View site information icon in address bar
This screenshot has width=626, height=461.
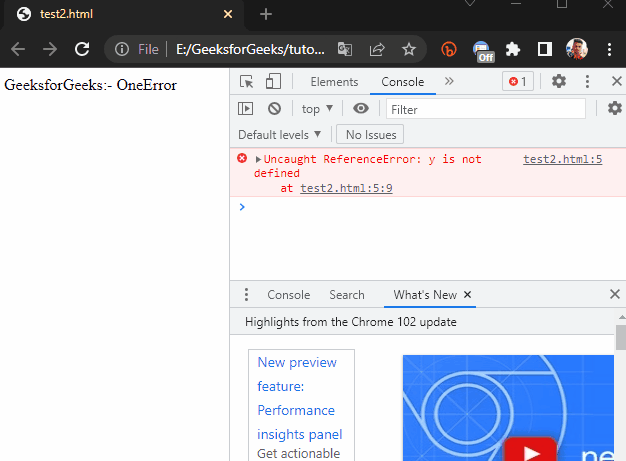122,49
